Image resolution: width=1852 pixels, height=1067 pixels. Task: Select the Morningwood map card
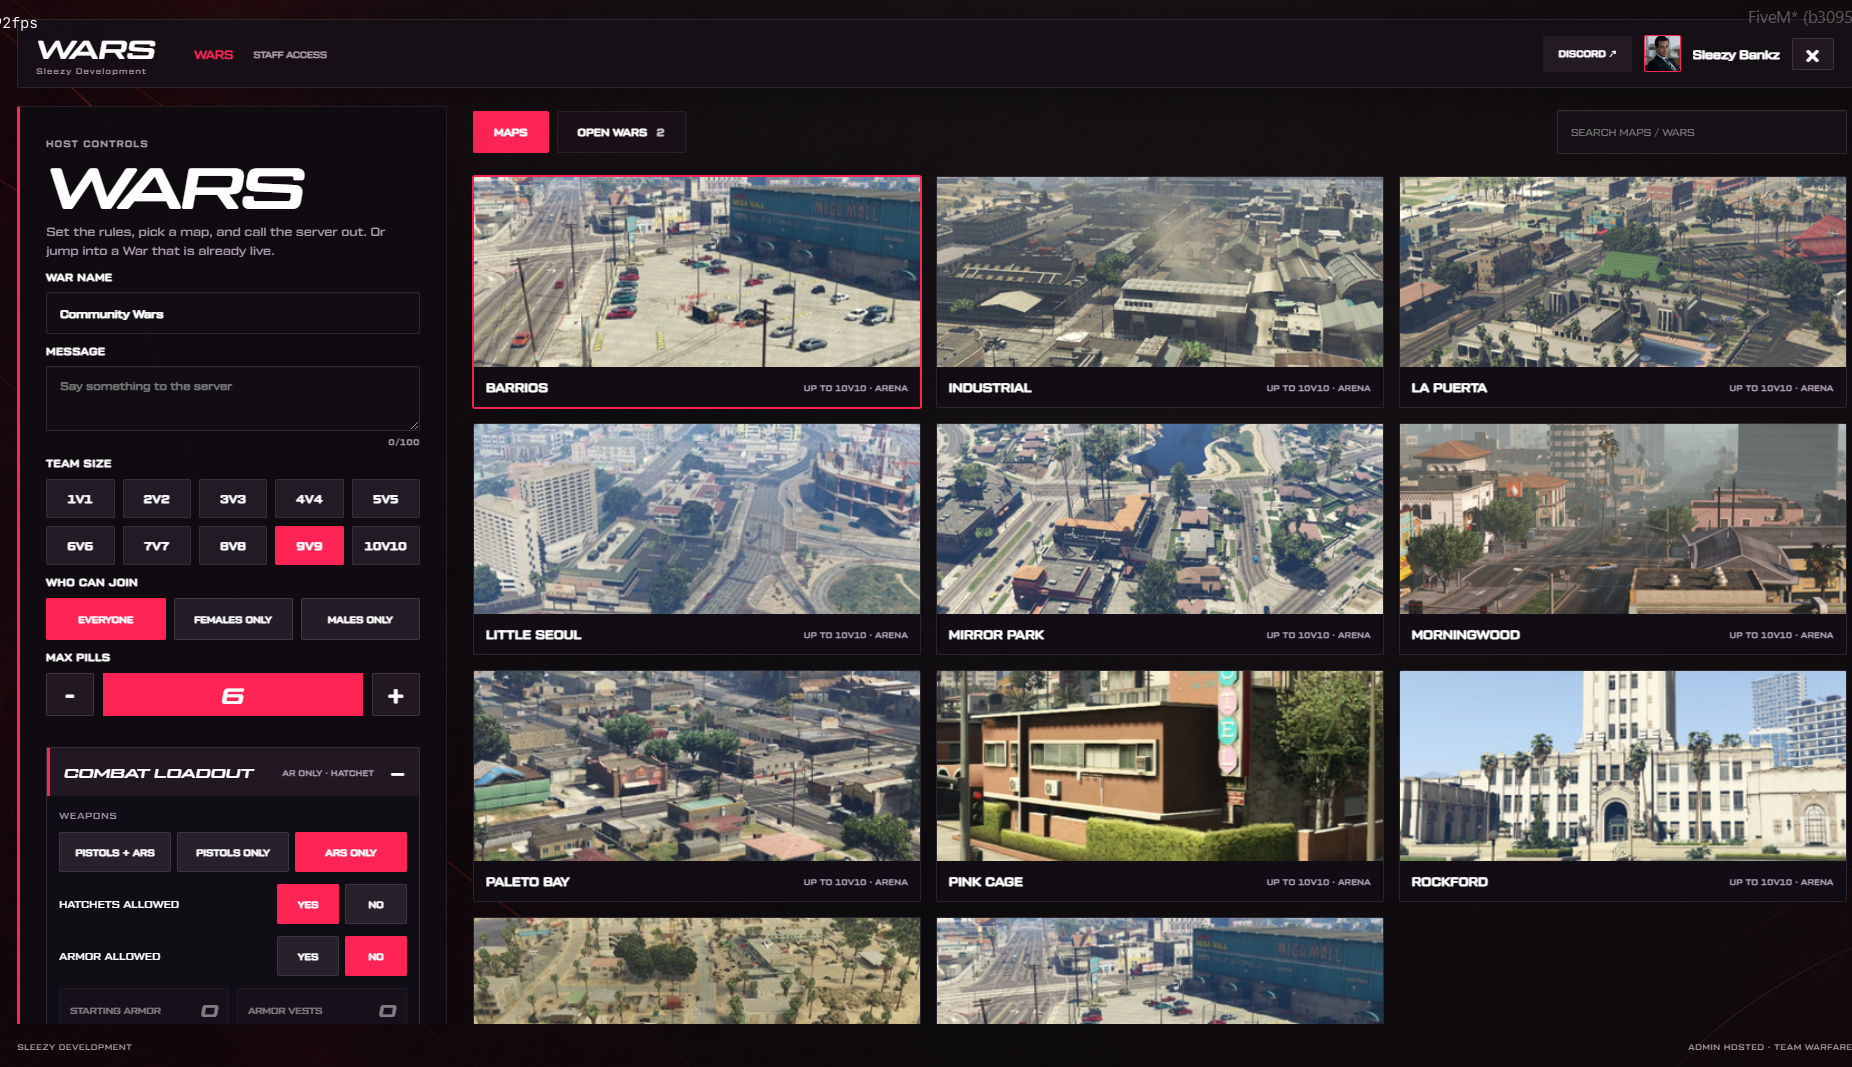1623,539
